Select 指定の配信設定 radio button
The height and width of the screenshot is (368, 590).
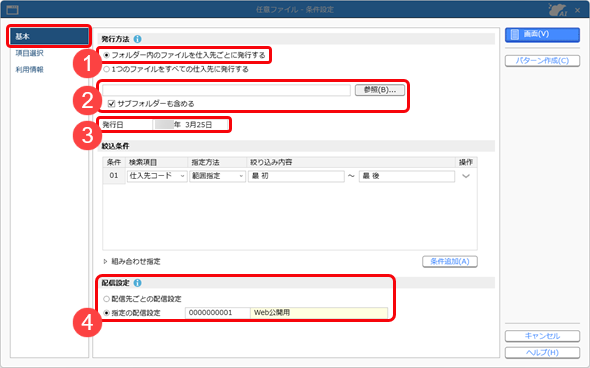[x=107, y=313]
